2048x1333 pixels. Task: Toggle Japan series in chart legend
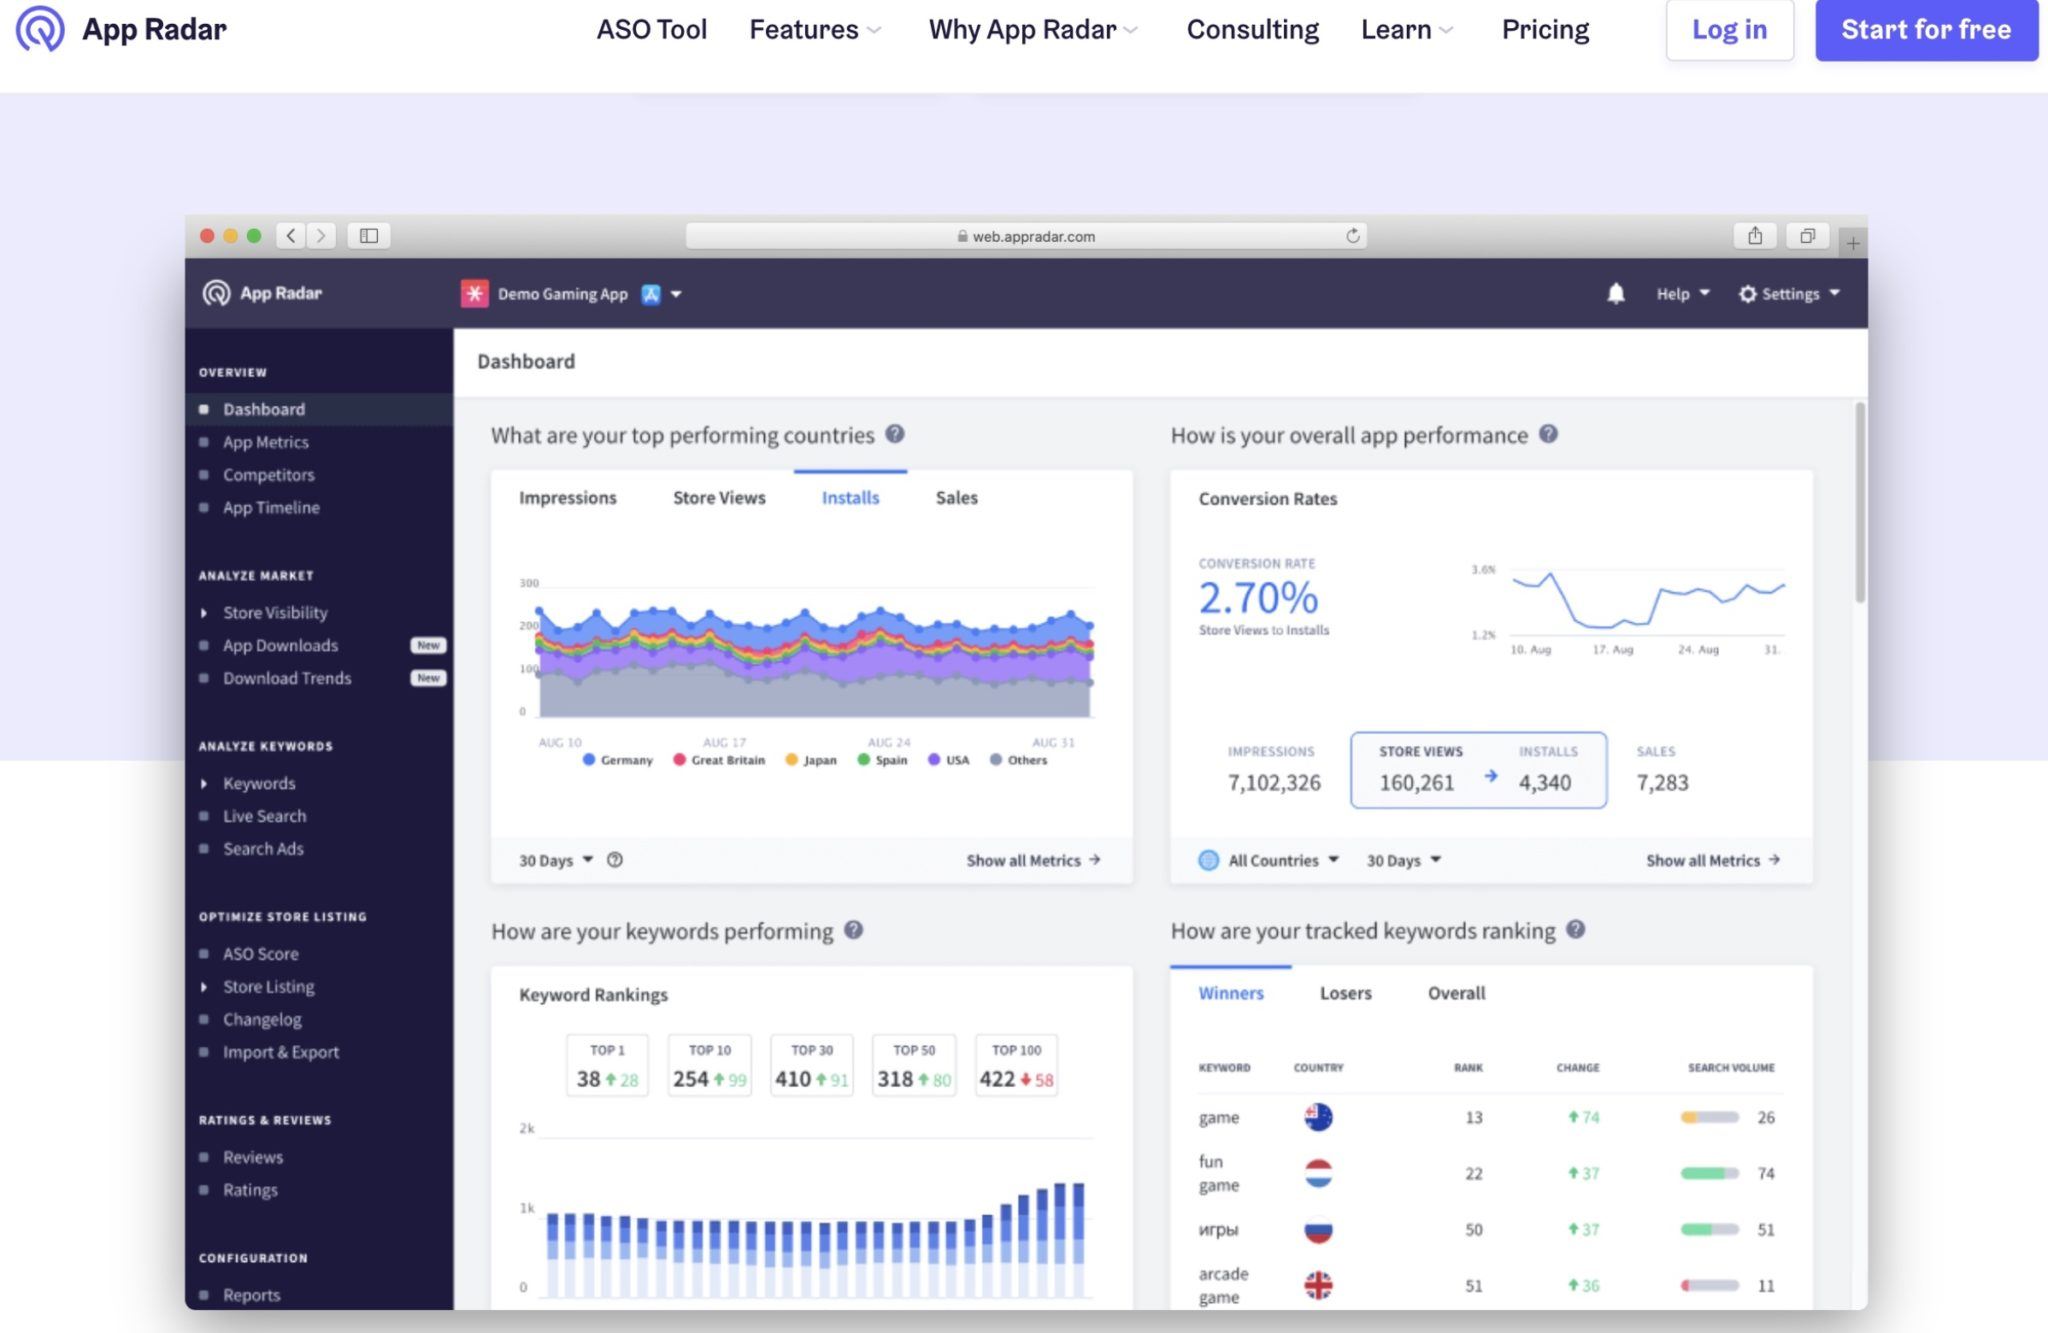click(811, 760)
